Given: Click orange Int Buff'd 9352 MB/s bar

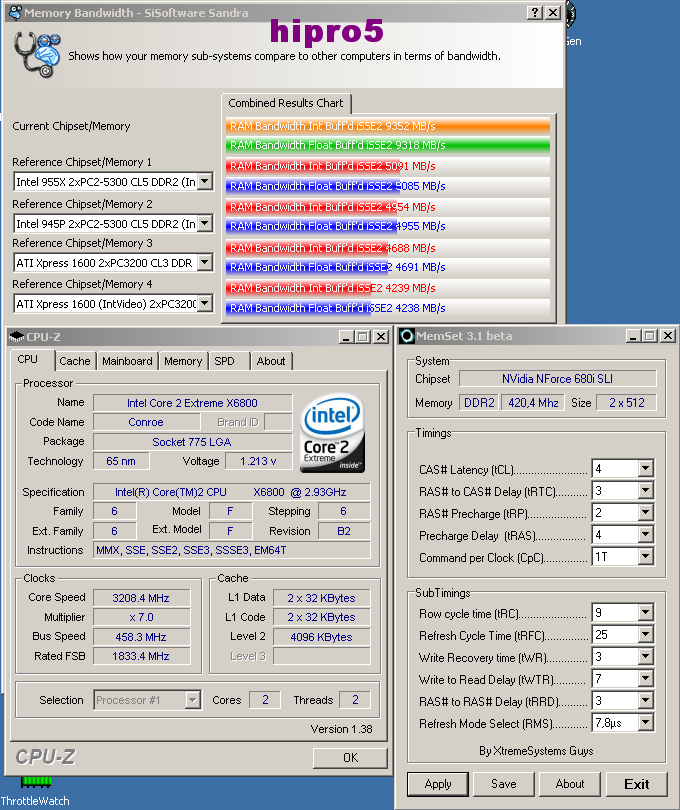Looking at the screenshot, I should tap(388, 126).
